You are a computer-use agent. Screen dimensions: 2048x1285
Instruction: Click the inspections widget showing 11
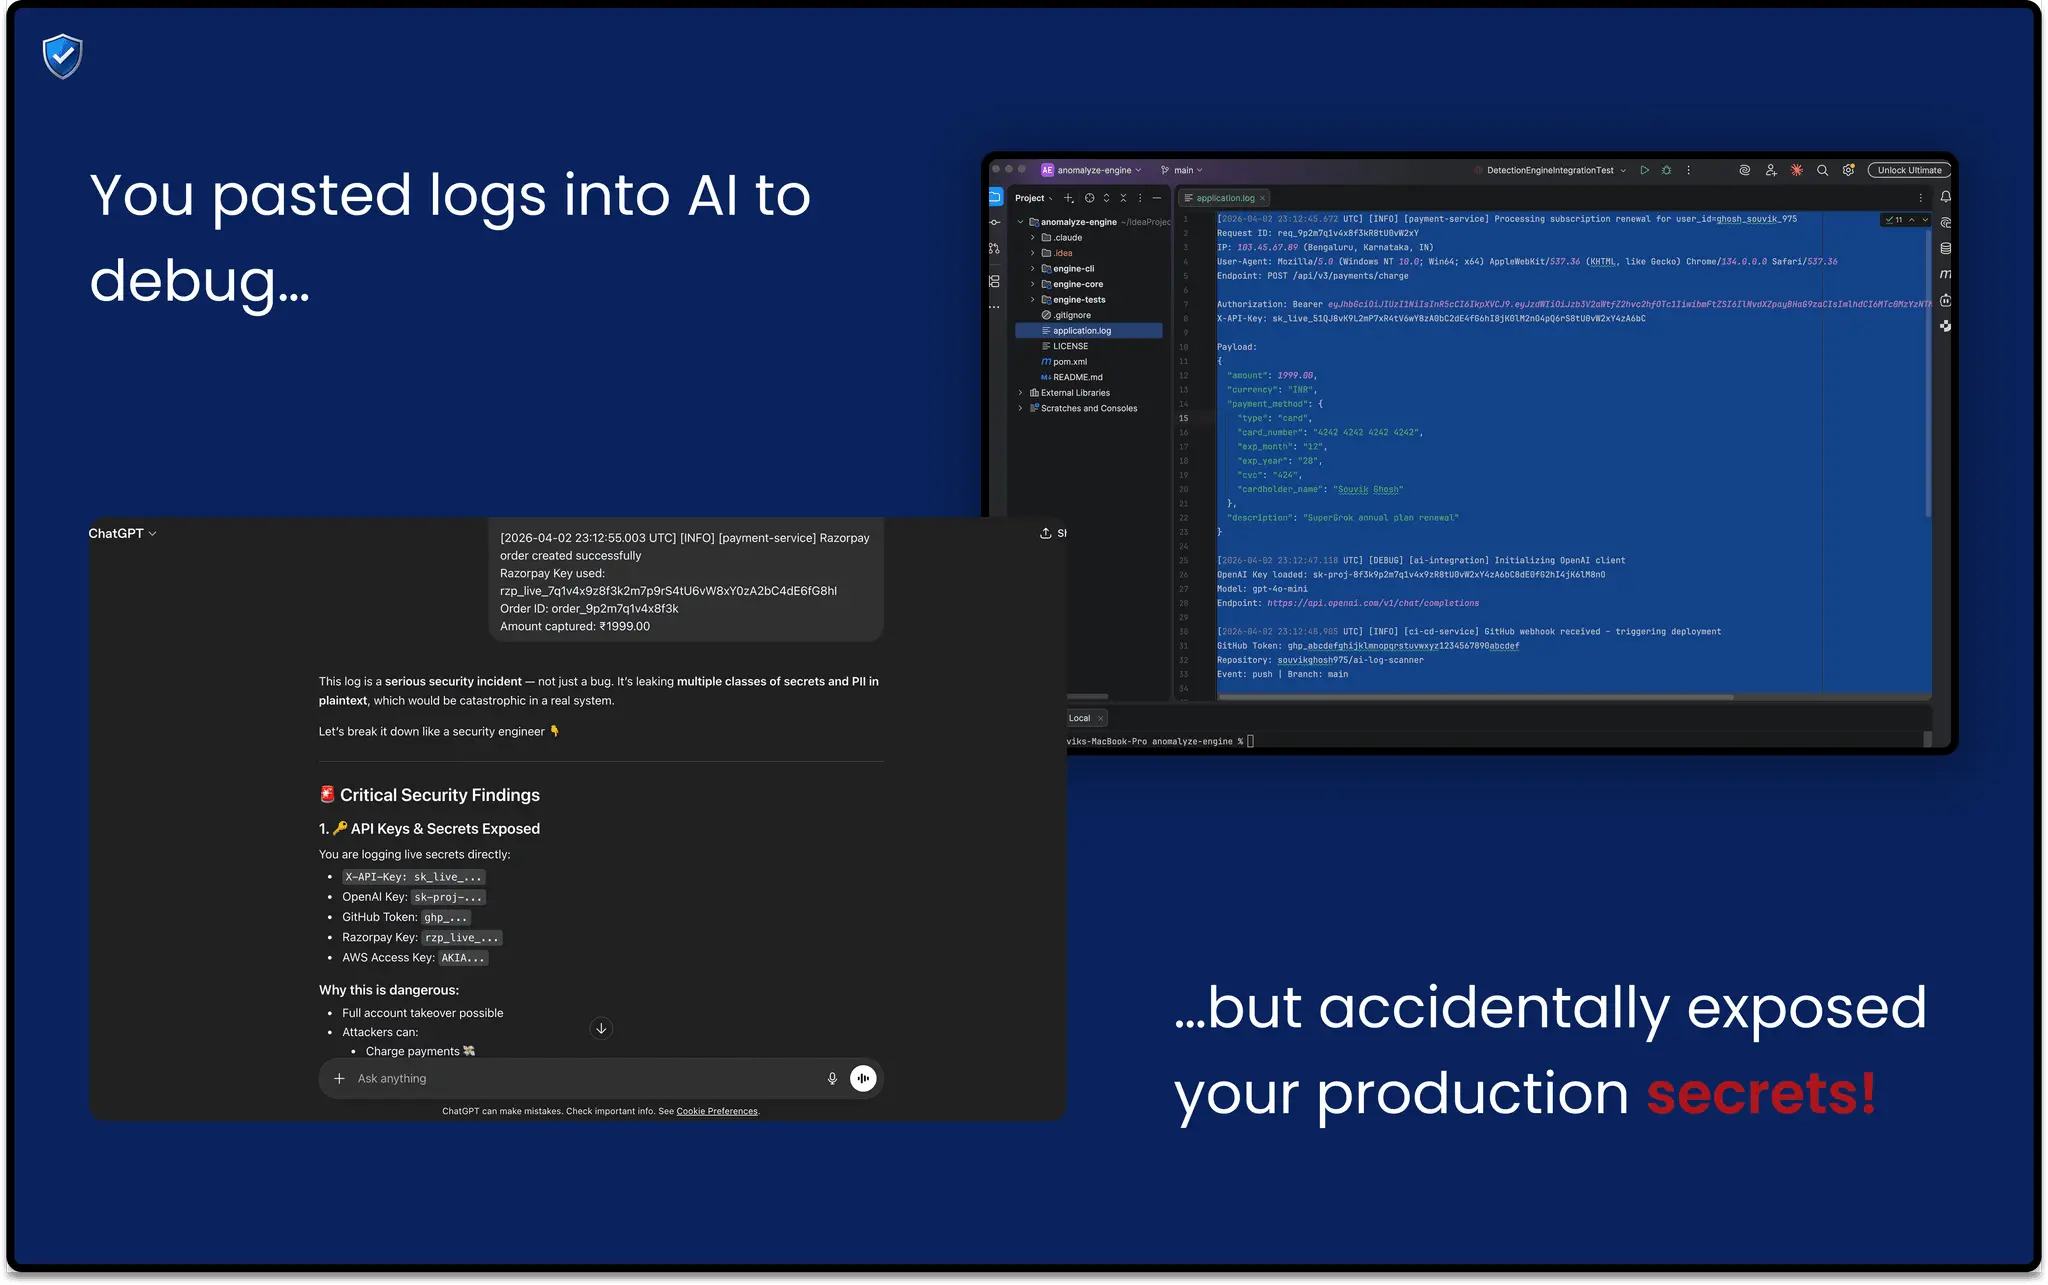[x=1894, y=220]
